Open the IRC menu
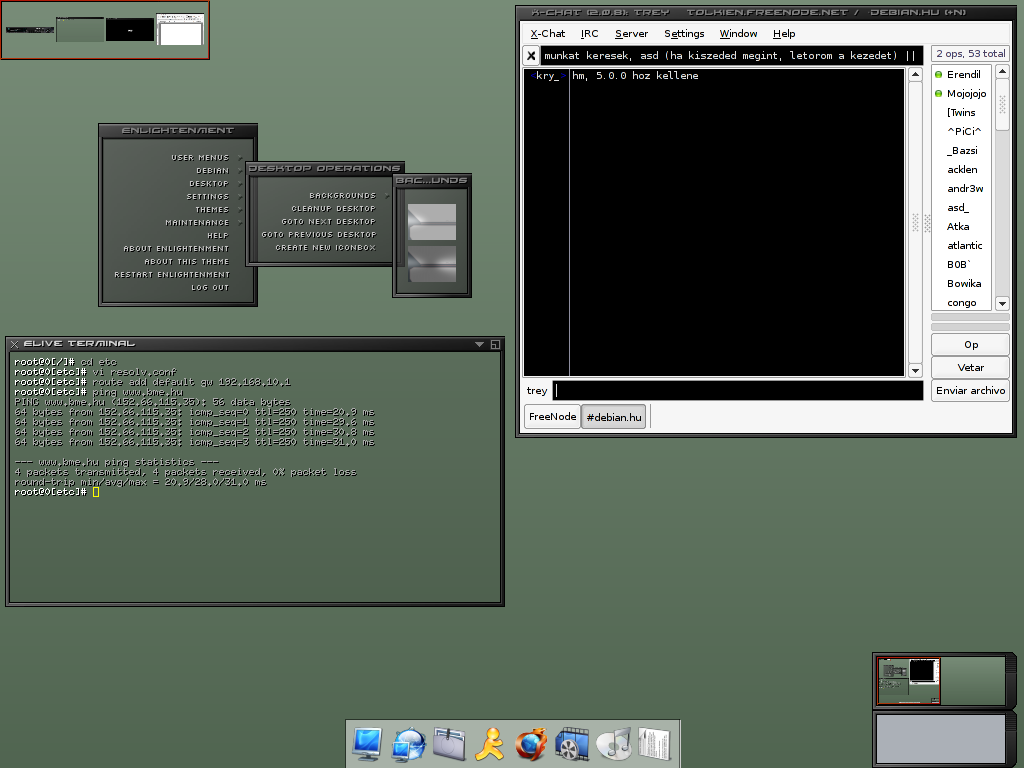Image resolution: width=1024 pixels, height=768 pixels. [x=589, y=33]
